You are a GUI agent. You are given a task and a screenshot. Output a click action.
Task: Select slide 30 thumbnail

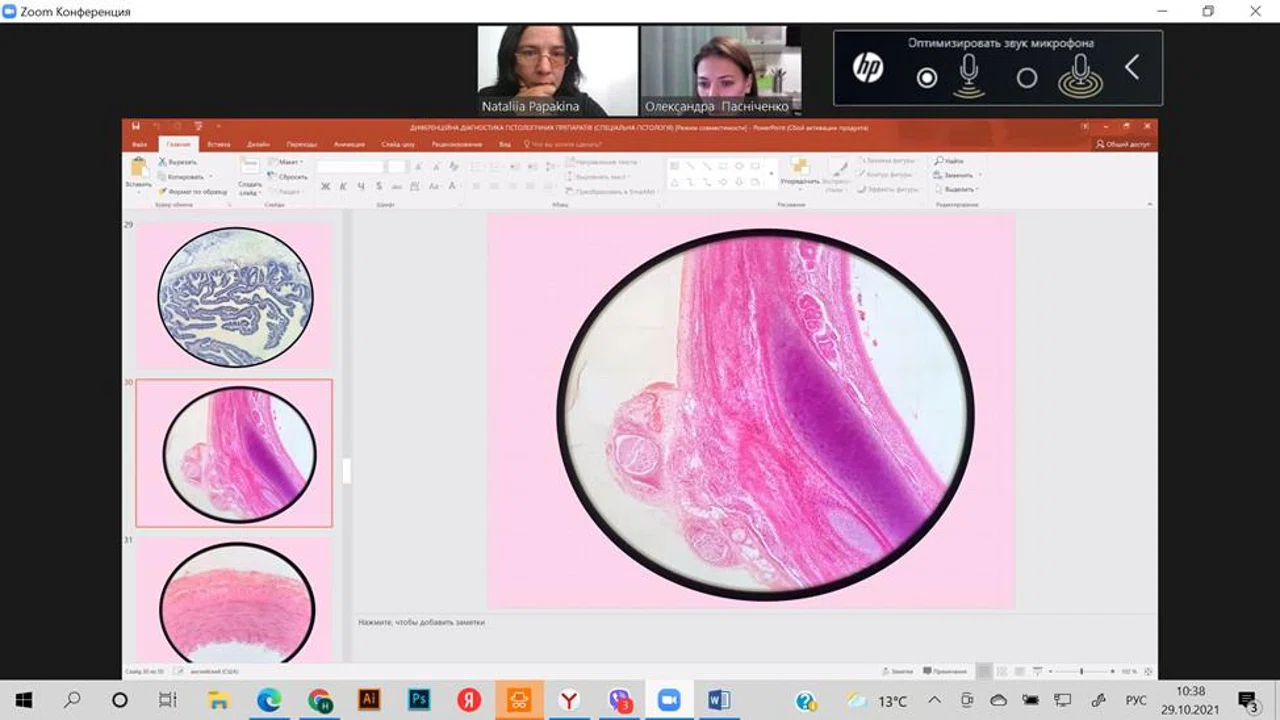(234, 453)
